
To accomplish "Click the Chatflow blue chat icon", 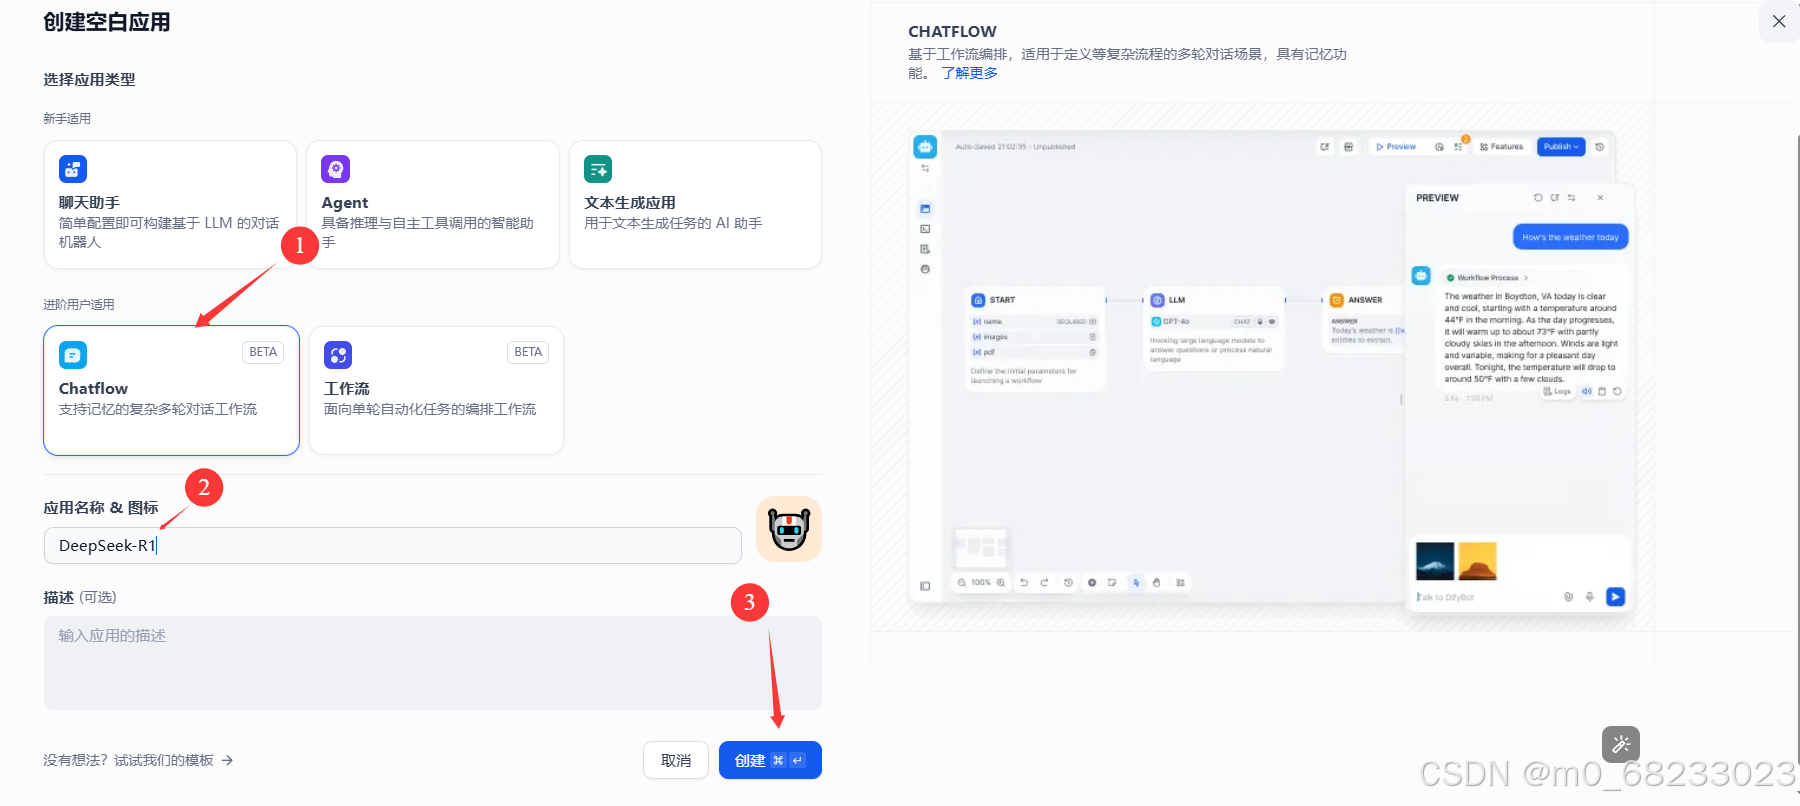I will [x=73, y=355].
